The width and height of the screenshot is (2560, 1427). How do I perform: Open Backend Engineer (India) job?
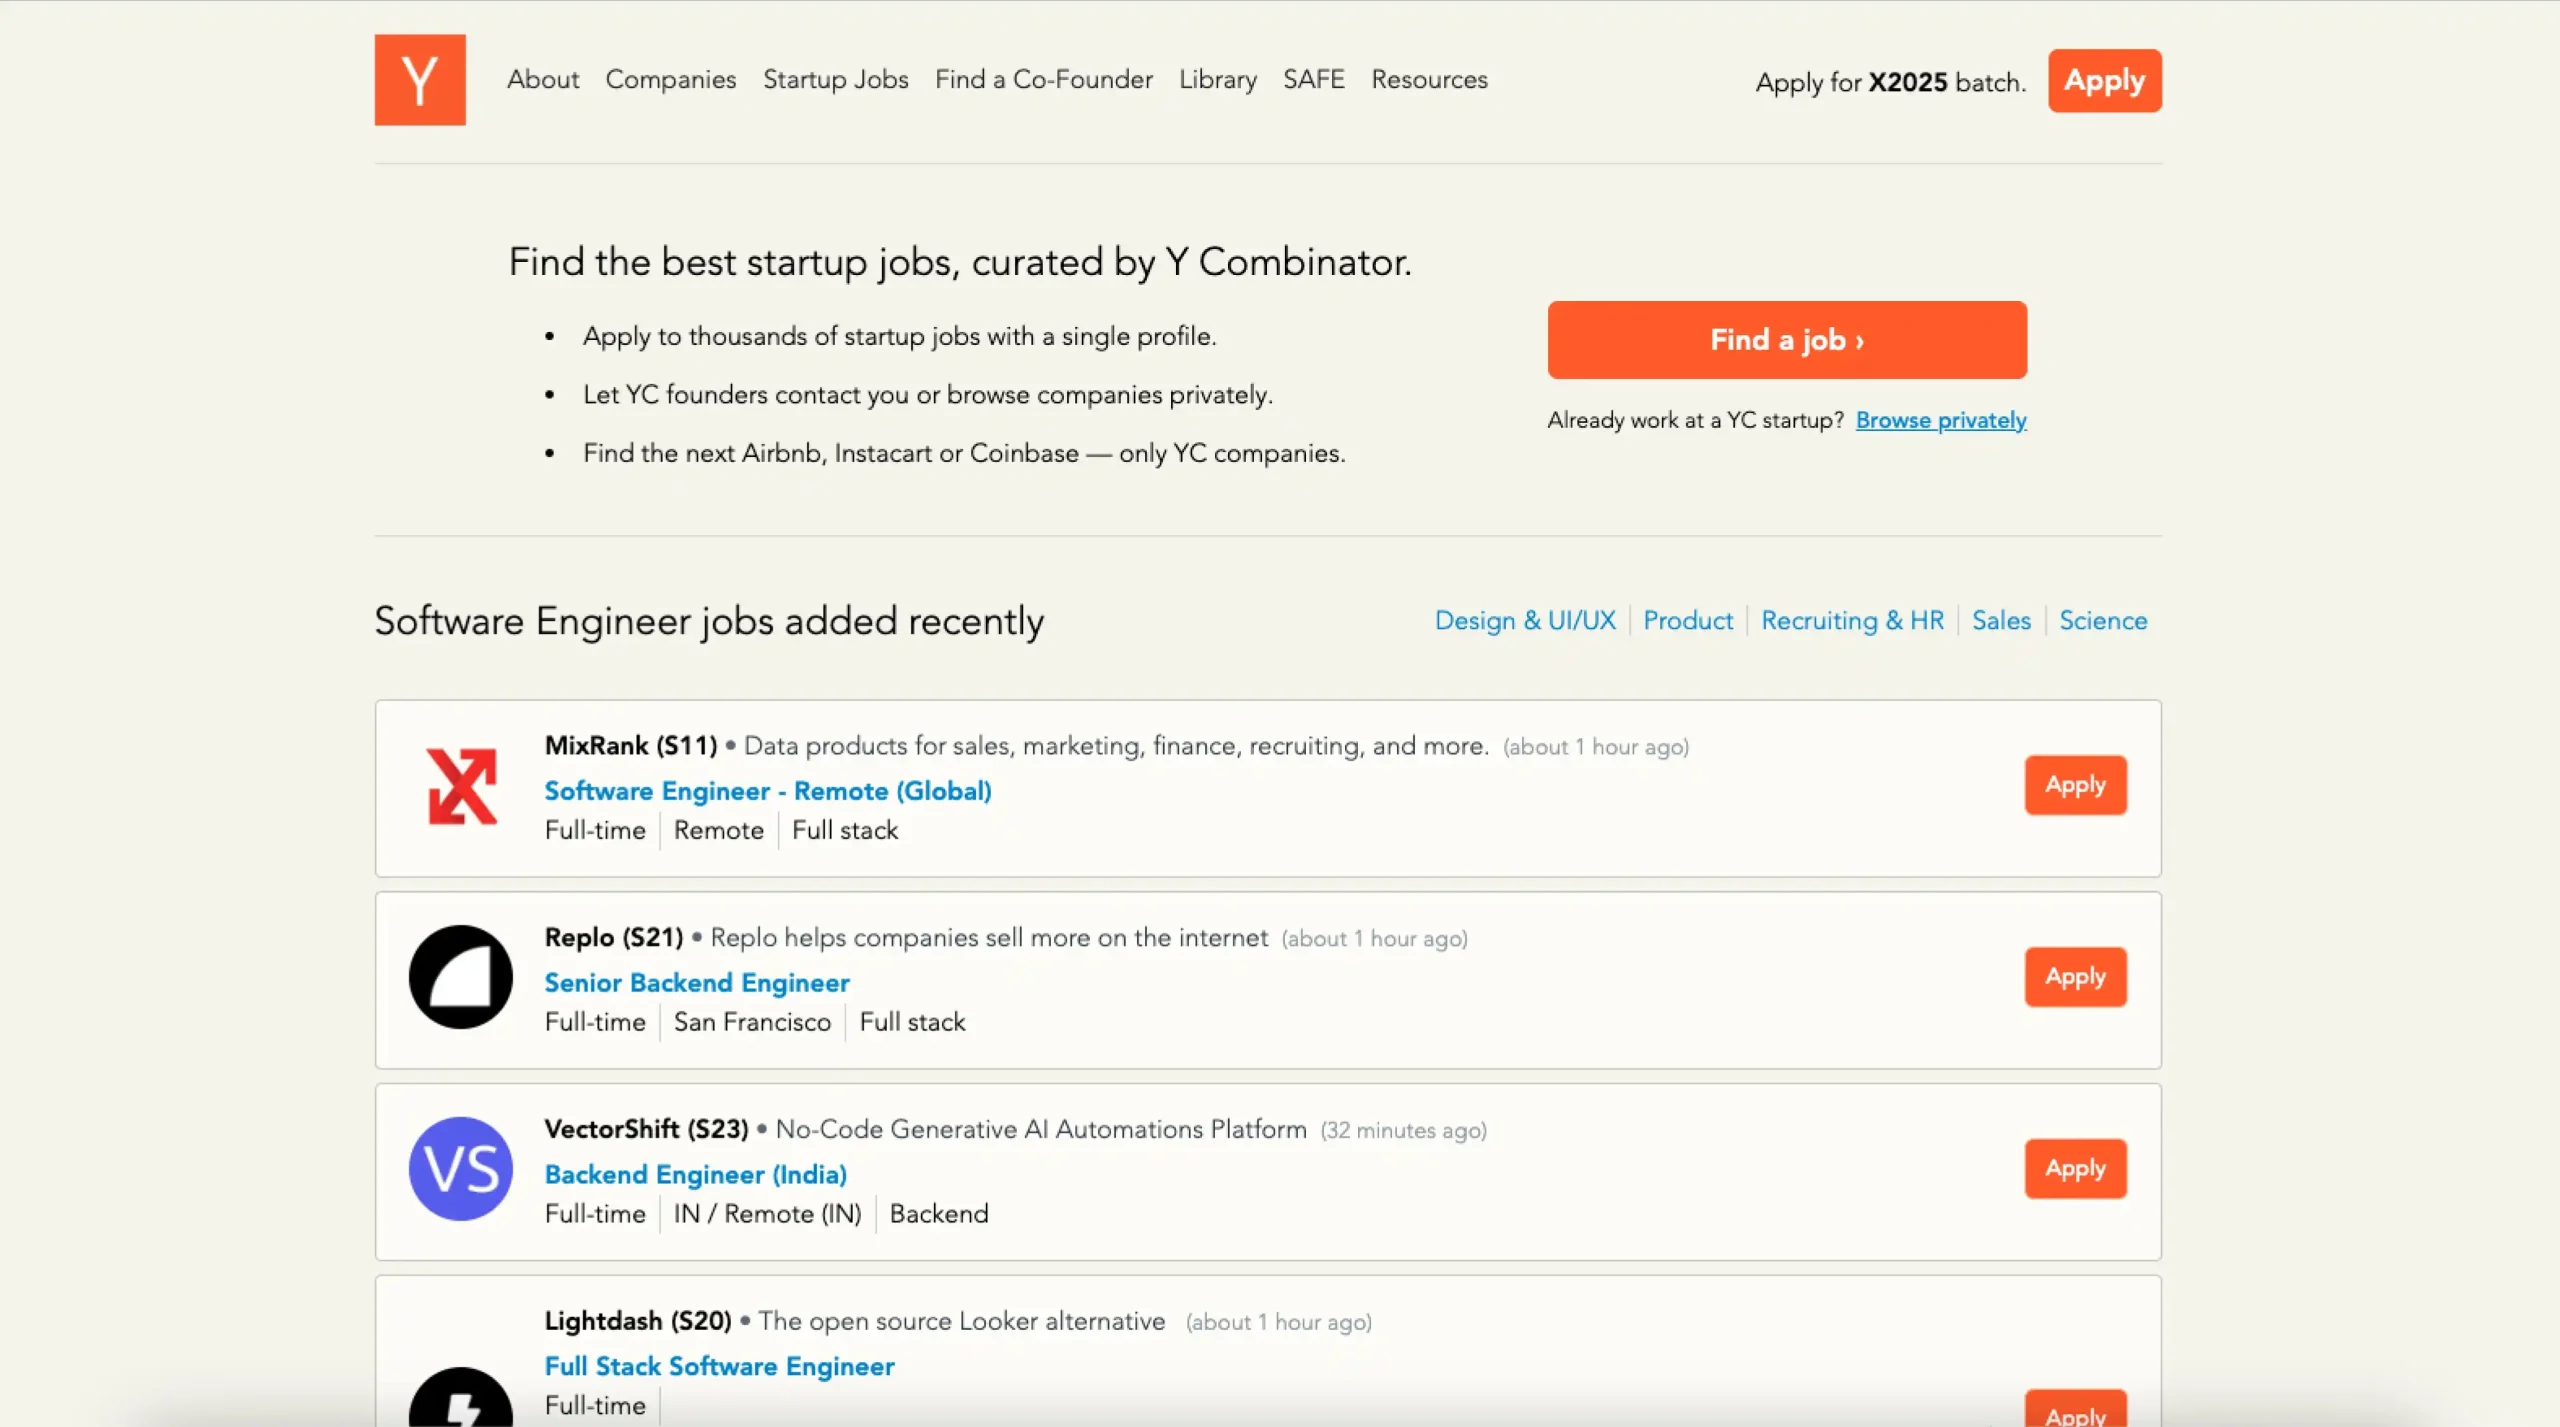pos(696,1175)
